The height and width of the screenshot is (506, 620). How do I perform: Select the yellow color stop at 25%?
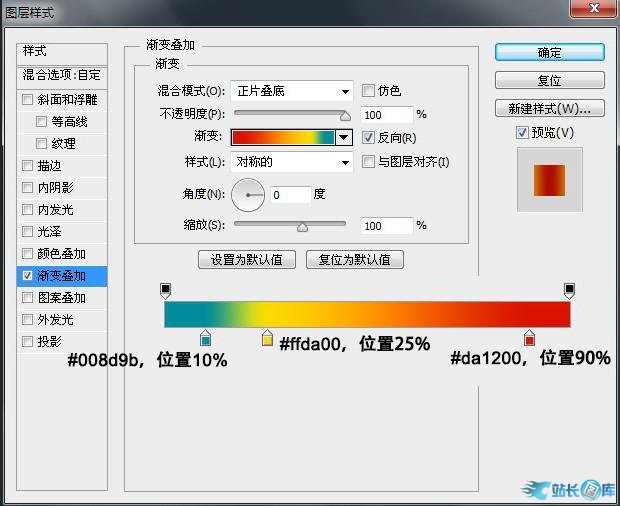(x=267, y=340)
